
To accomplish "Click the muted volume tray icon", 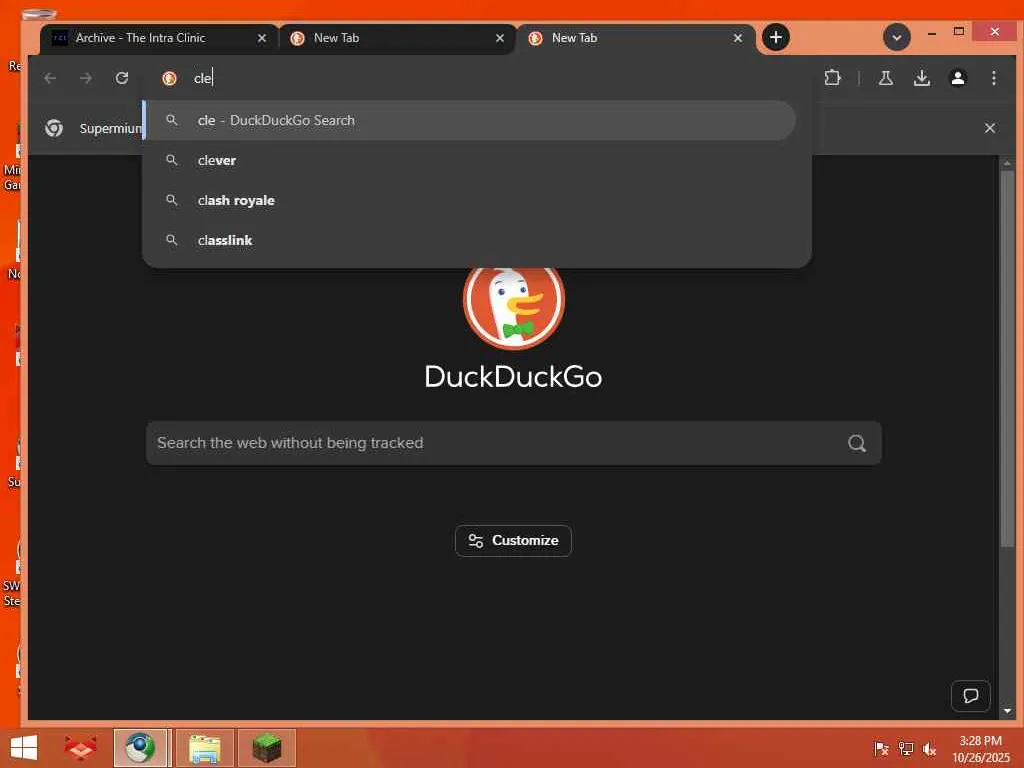I will [929, 748].
